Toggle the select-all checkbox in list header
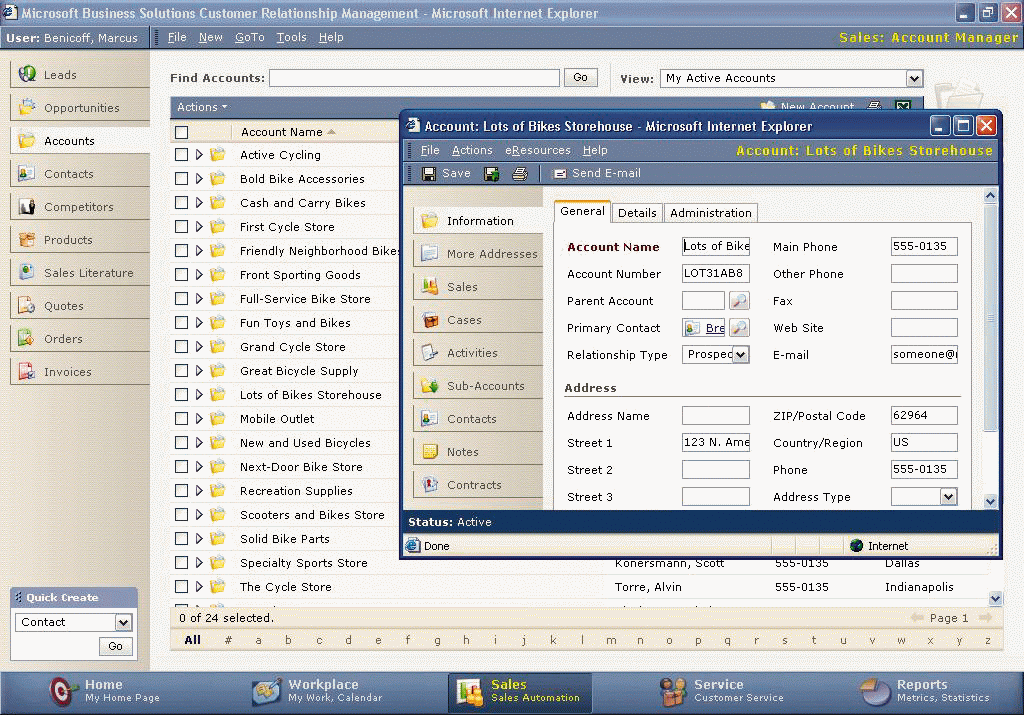The image size is (1024, 715). click(181, 132)
